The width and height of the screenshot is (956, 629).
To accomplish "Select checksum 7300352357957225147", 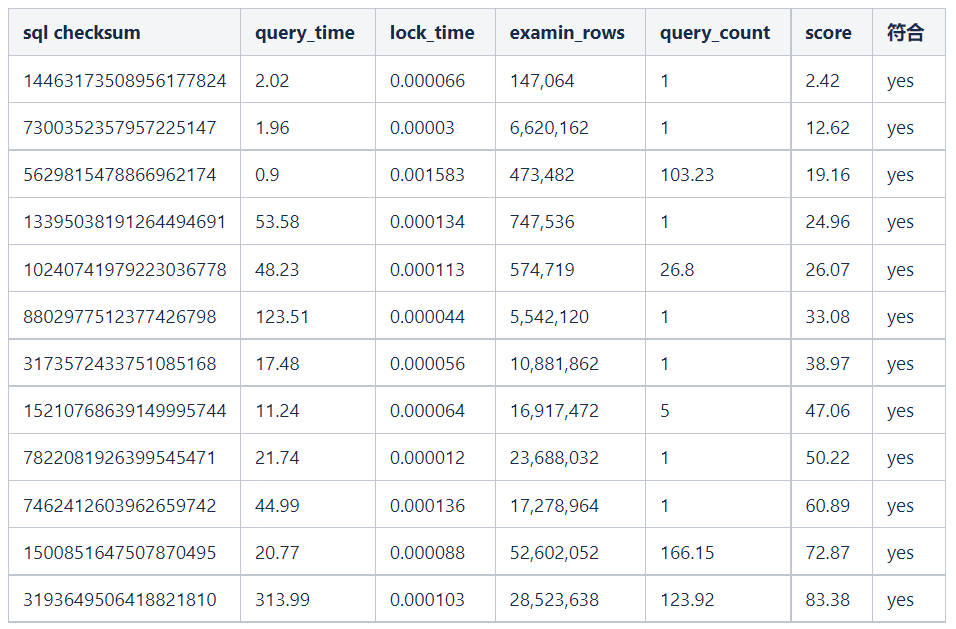I will pyautogui.click(x=120, y=127).
